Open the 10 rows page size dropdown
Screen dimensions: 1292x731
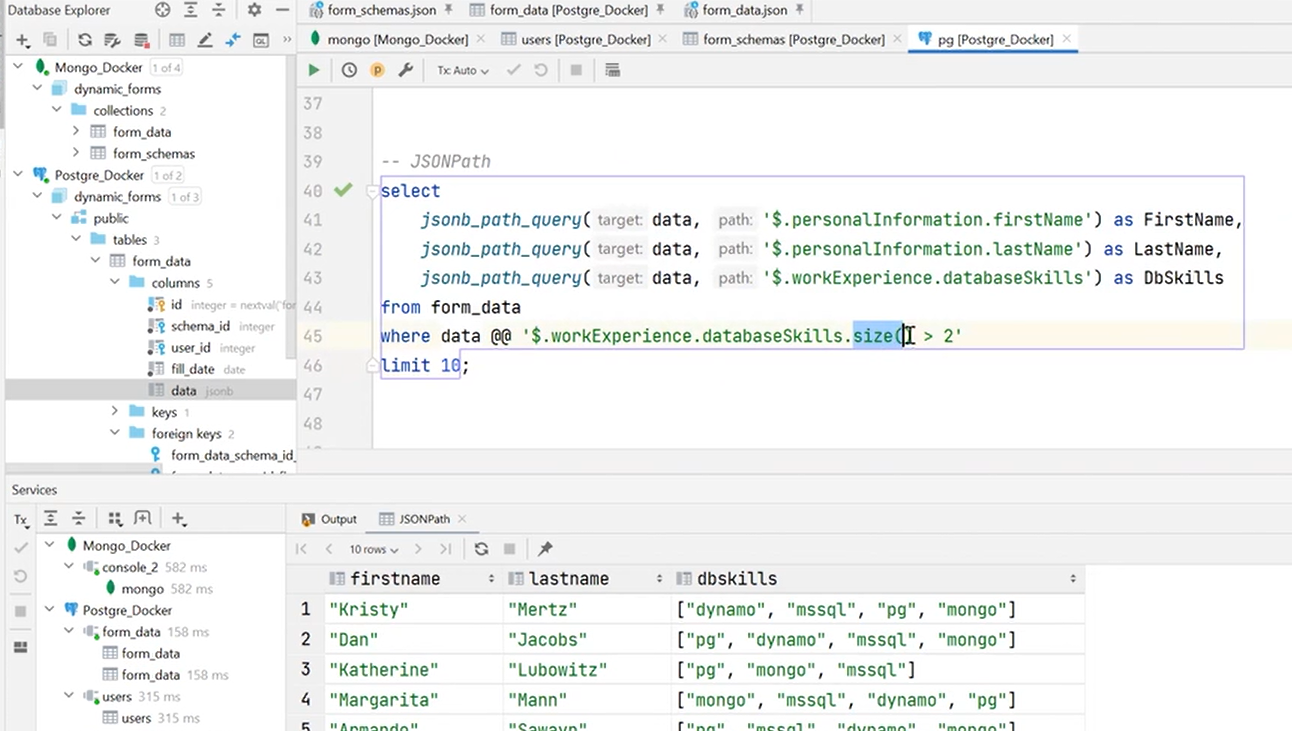coord(373,548)
